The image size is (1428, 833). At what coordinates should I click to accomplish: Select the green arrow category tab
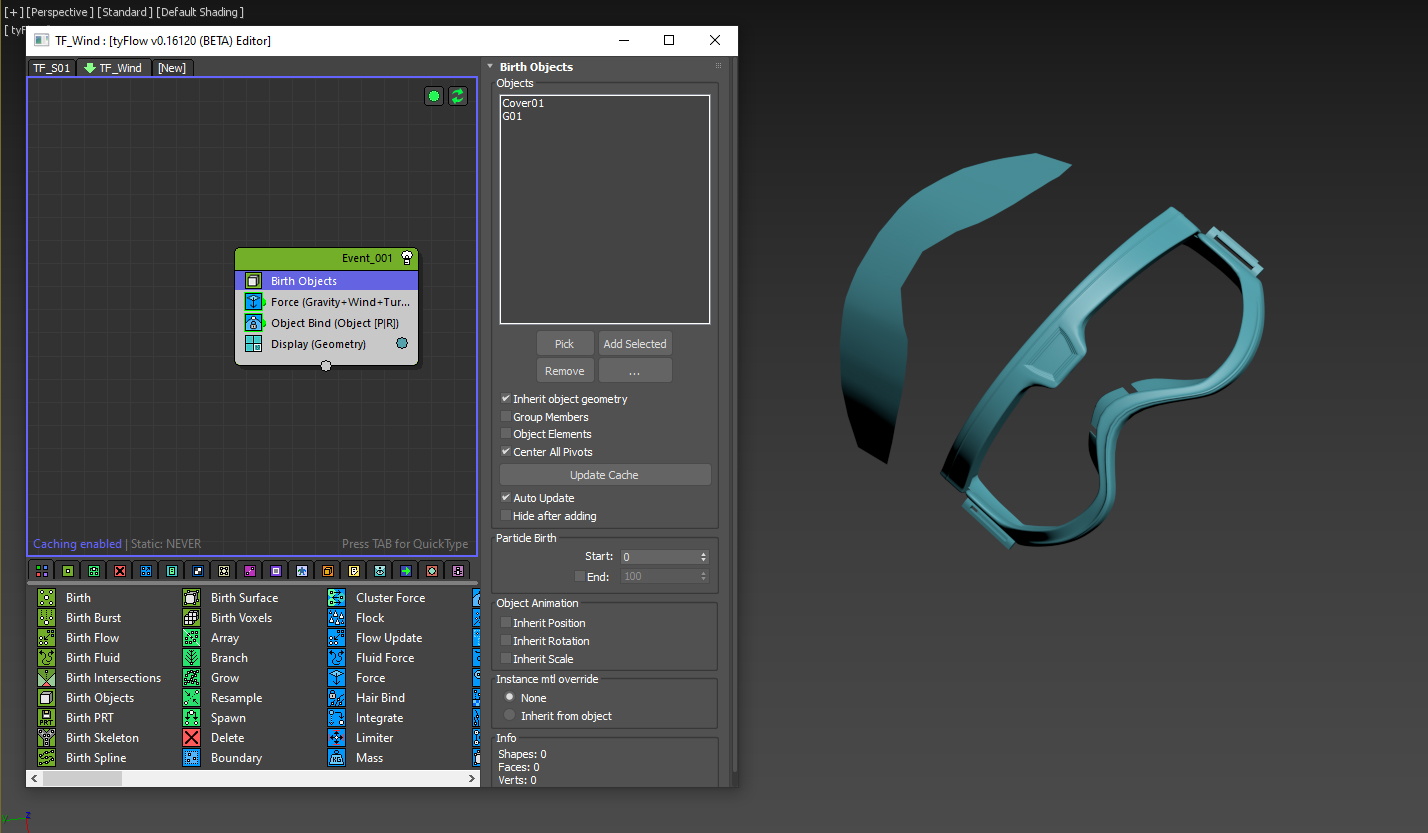pos(406,570)
